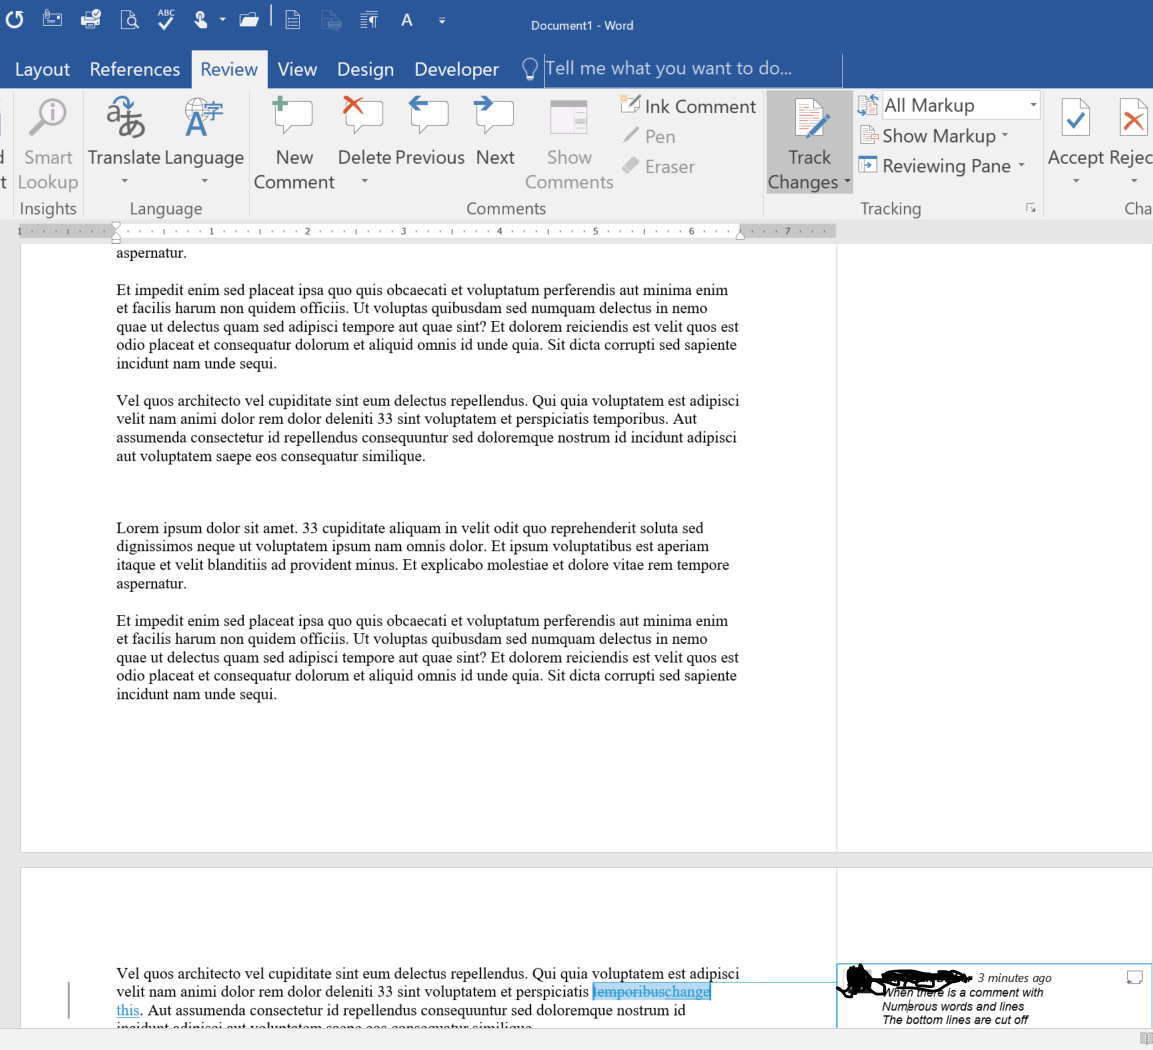The width and height of the screenshot is (1153, 1050).
Task: Open the Tracking group dialog launcher
Action: tap(1031, 209)
